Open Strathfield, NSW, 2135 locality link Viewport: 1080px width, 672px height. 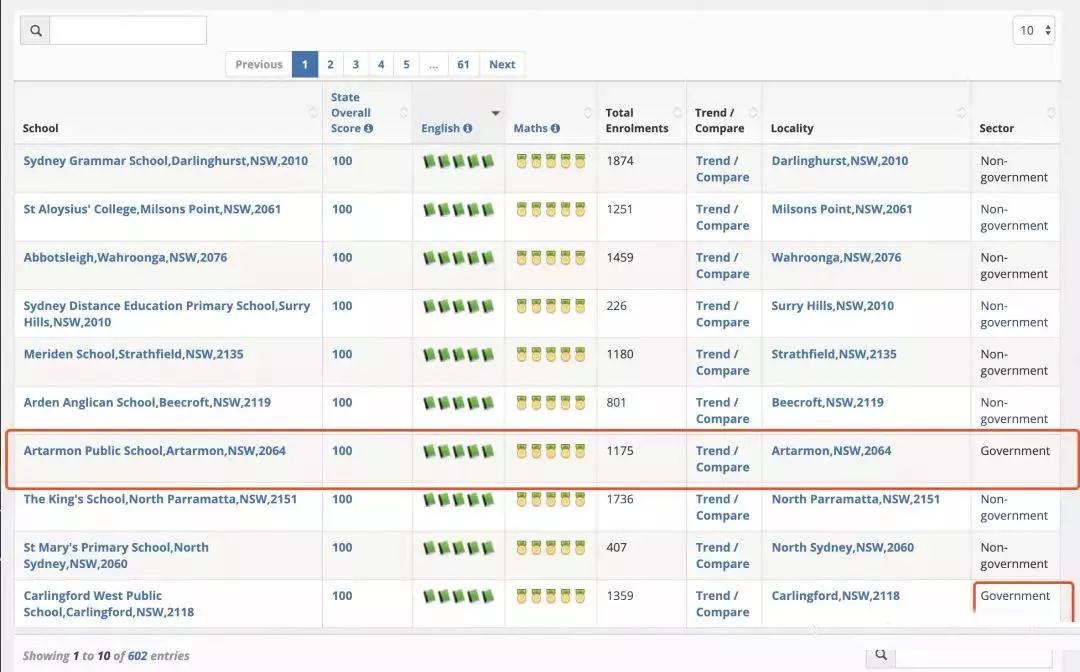click(834, 354)
